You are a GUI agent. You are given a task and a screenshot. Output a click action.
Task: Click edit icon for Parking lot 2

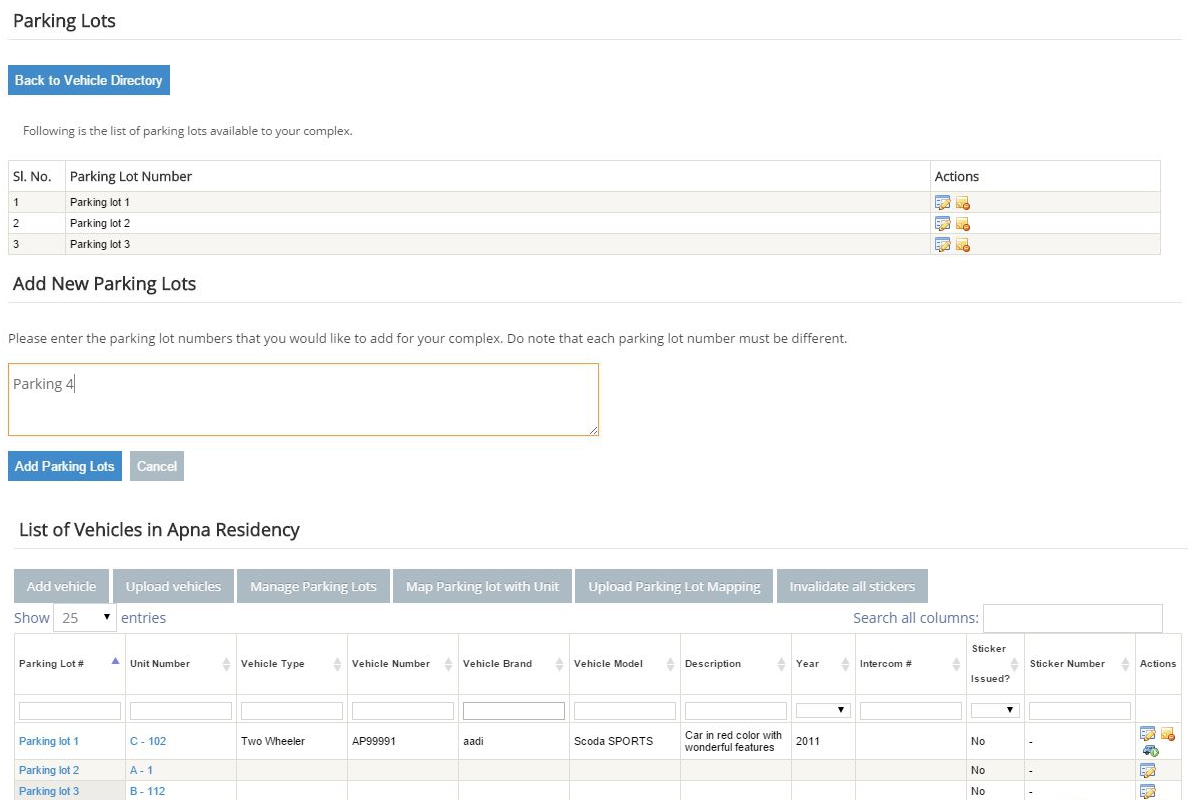click(x=942, y=224)
